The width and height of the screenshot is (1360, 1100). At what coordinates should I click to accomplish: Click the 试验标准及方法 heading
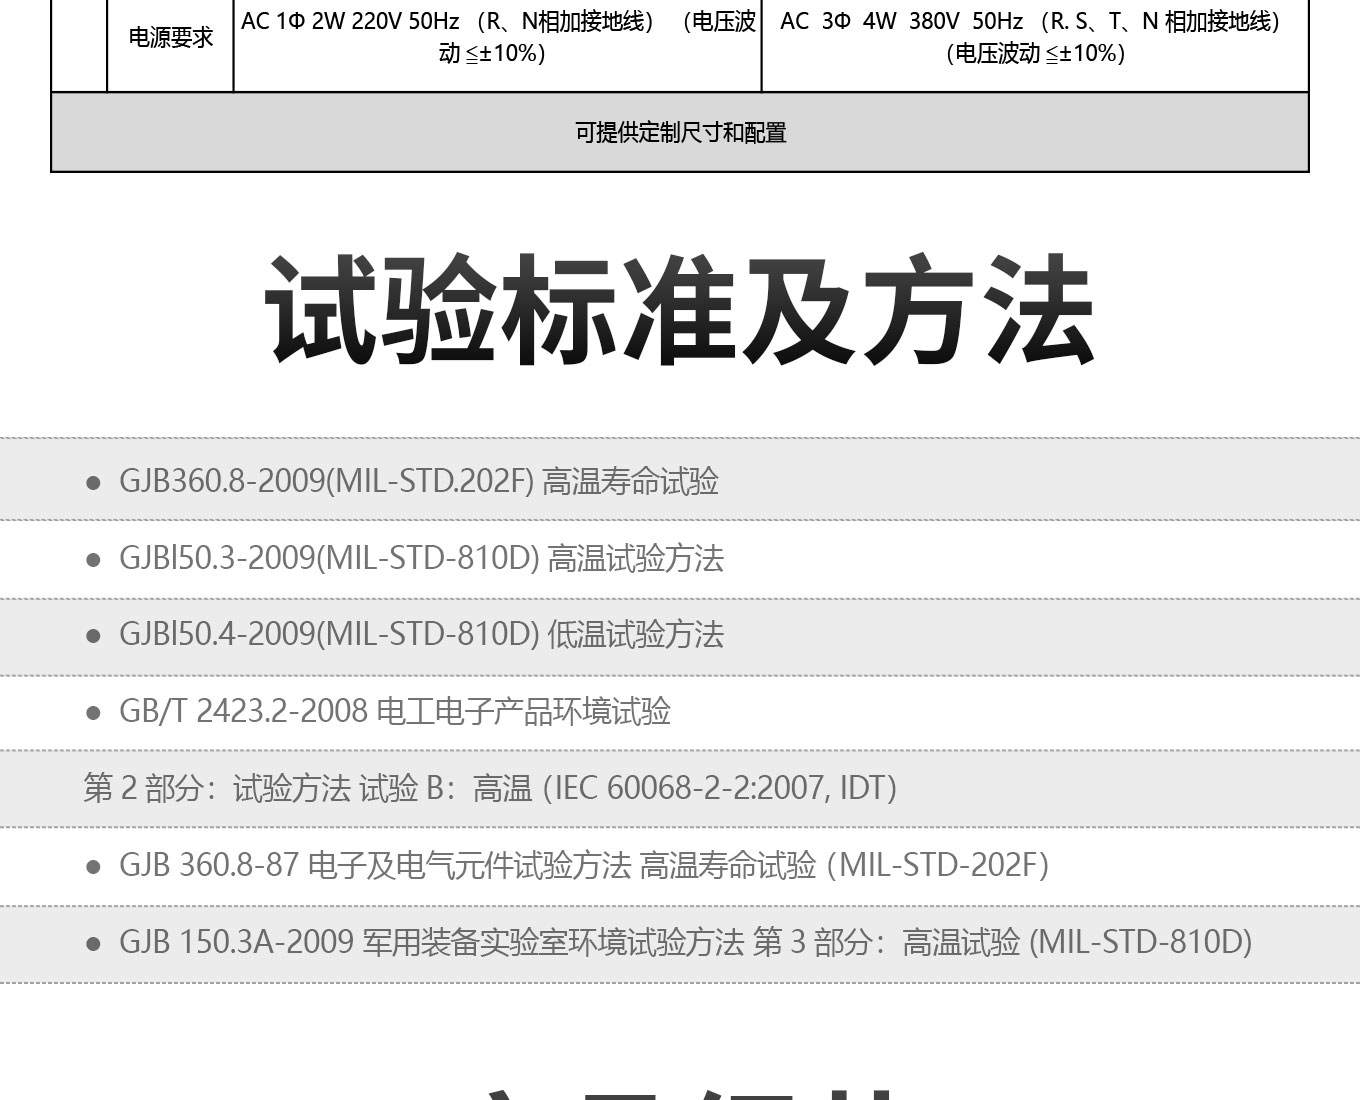680,310
